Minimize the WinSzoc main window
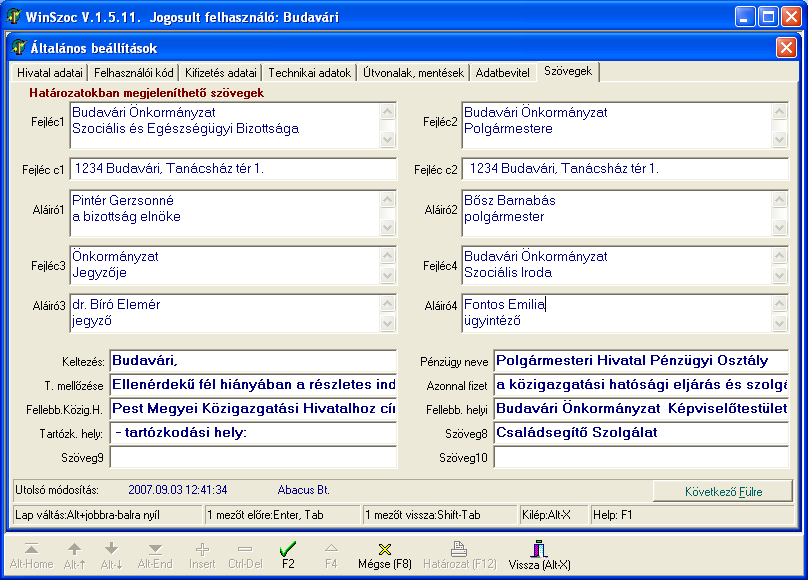Screen dimensions: 808x580 click(x=745, y=17)
